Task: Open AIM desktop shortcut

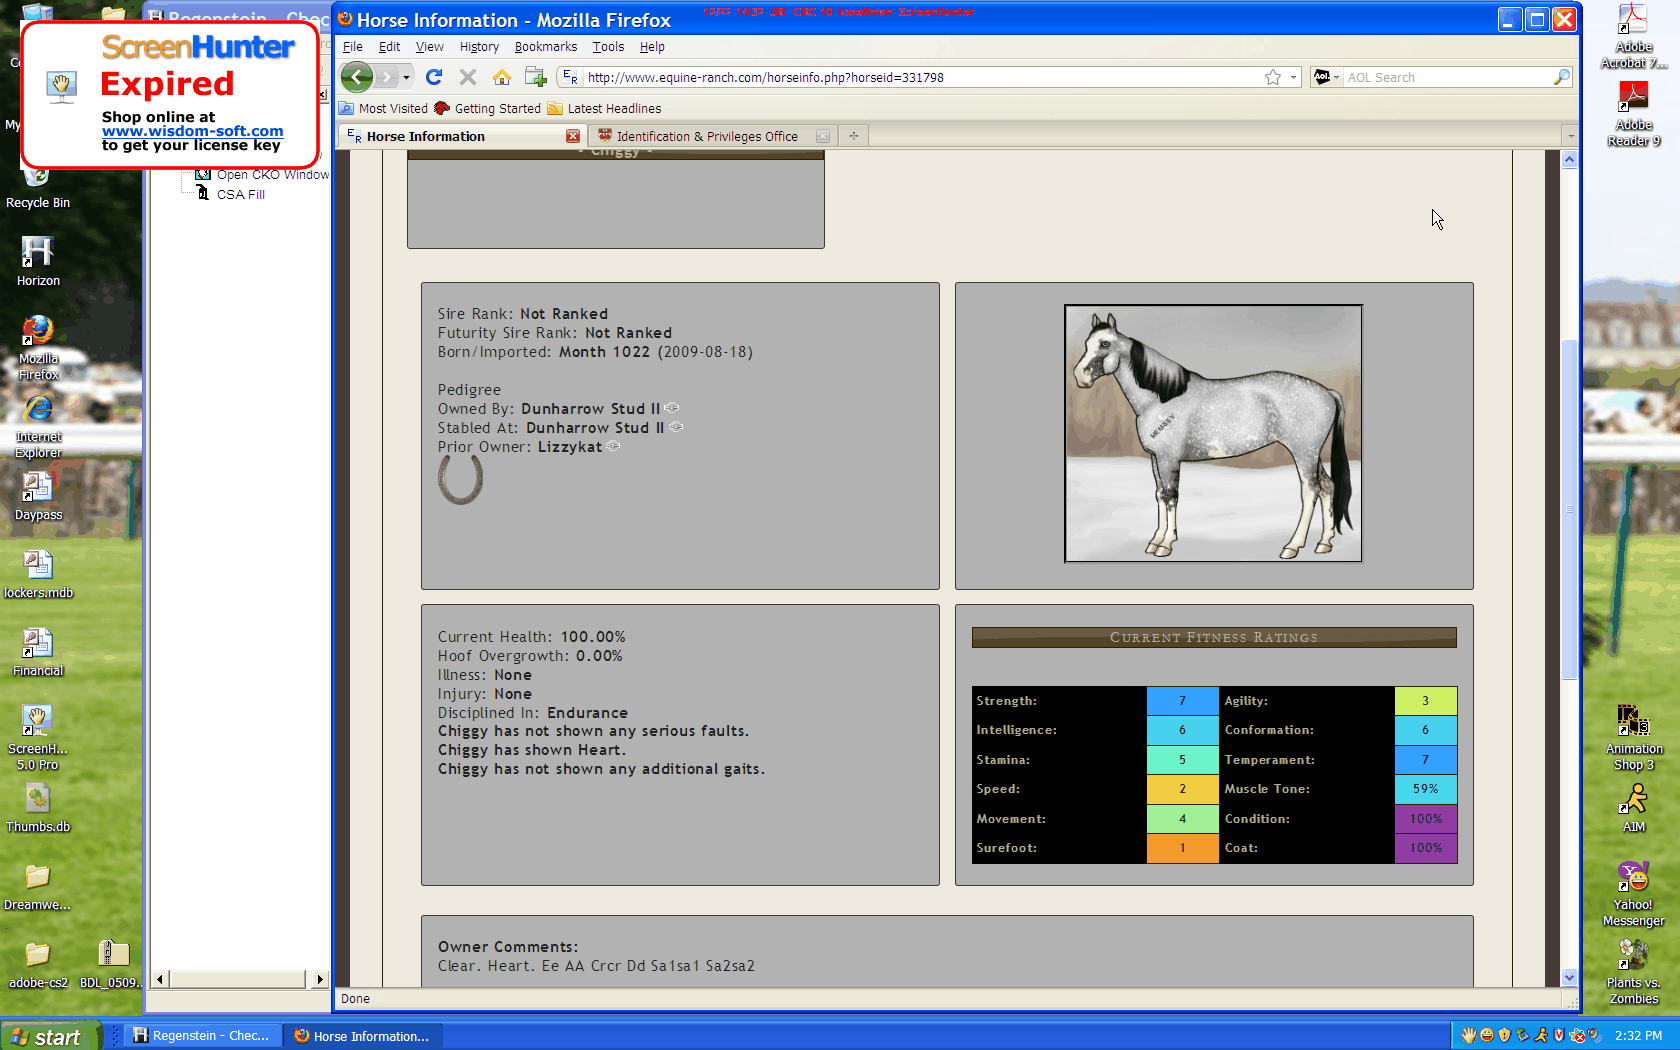Action: coord(1634,808)
